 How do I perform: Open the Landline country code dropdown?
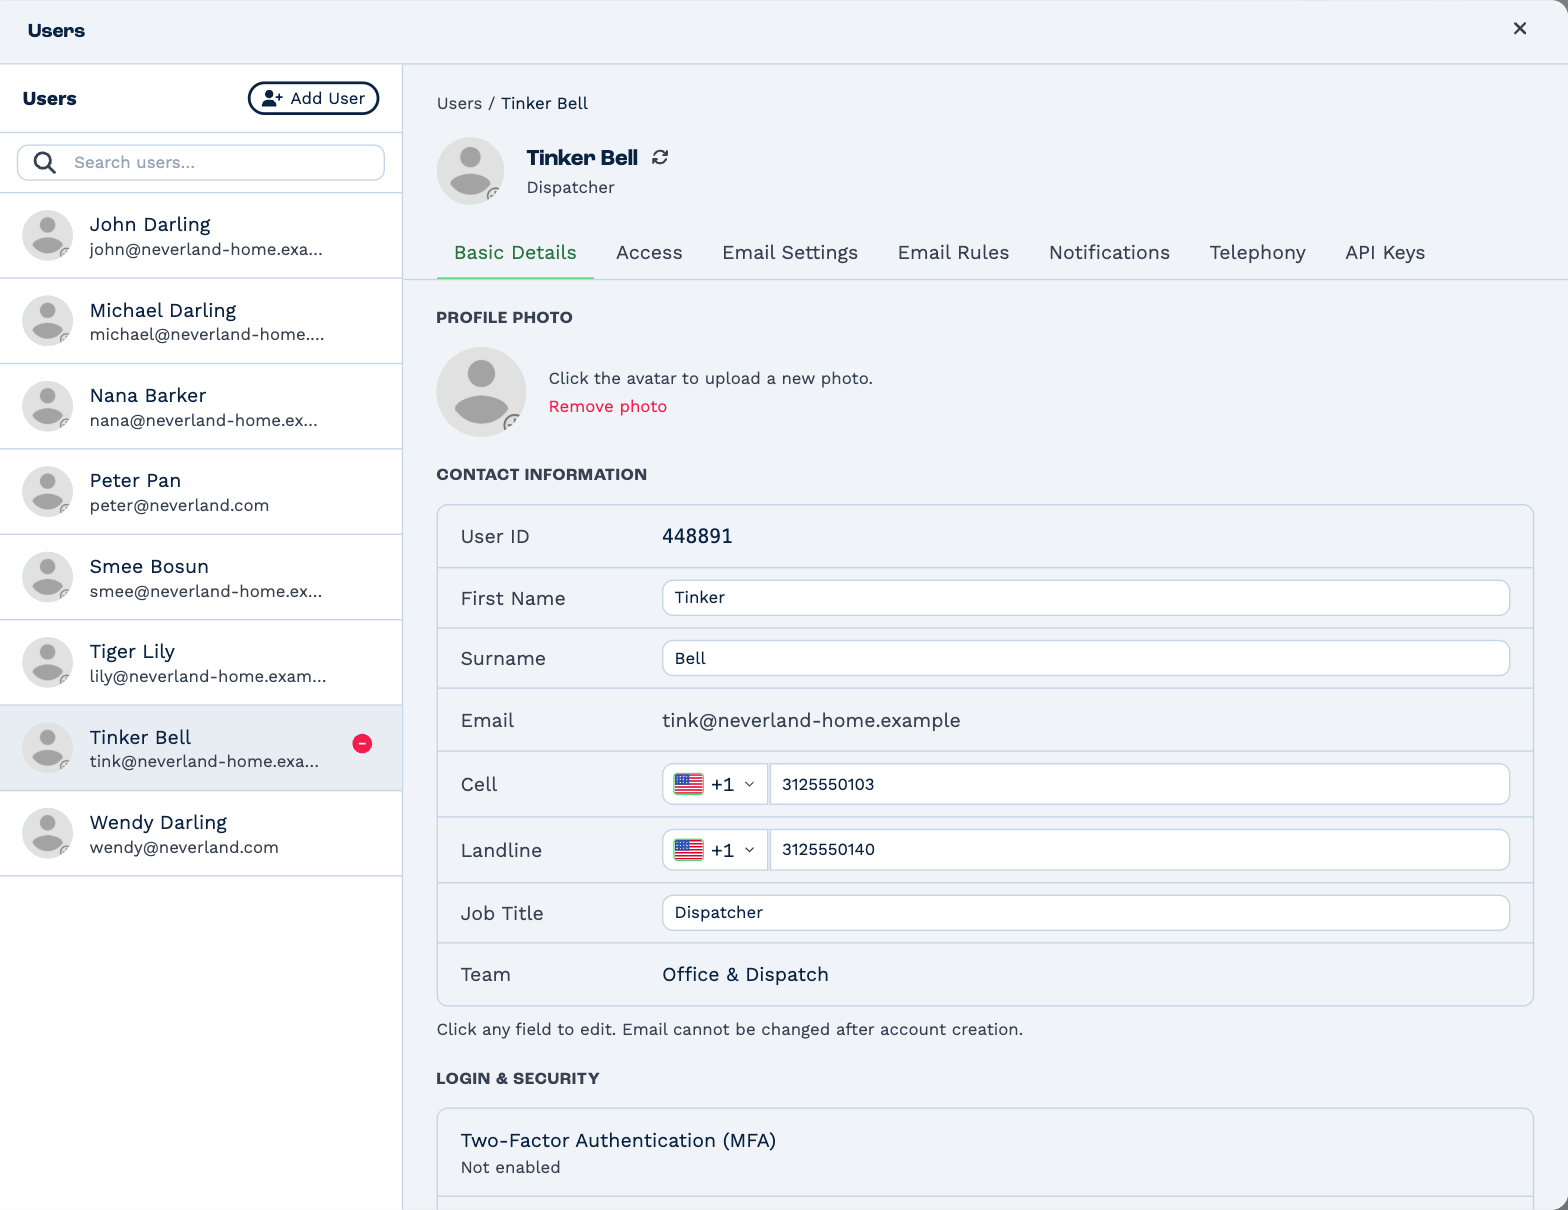click(715, 850)
